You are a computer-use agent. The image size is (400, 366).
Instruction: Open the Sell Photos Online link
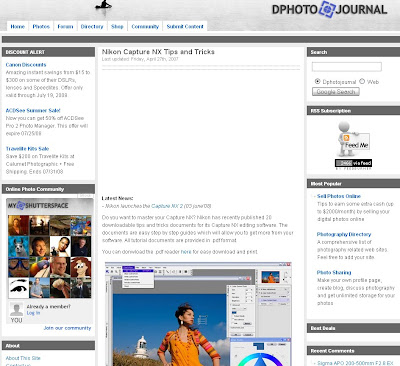(x=339, y=196)
